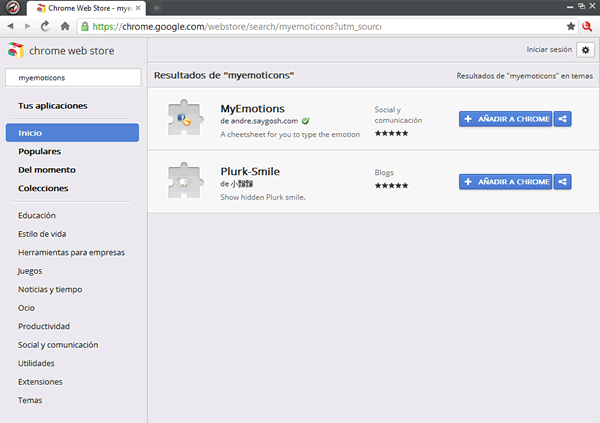Browse the Productividad category
The image size is (600, 423).
[x=44, y=326]
